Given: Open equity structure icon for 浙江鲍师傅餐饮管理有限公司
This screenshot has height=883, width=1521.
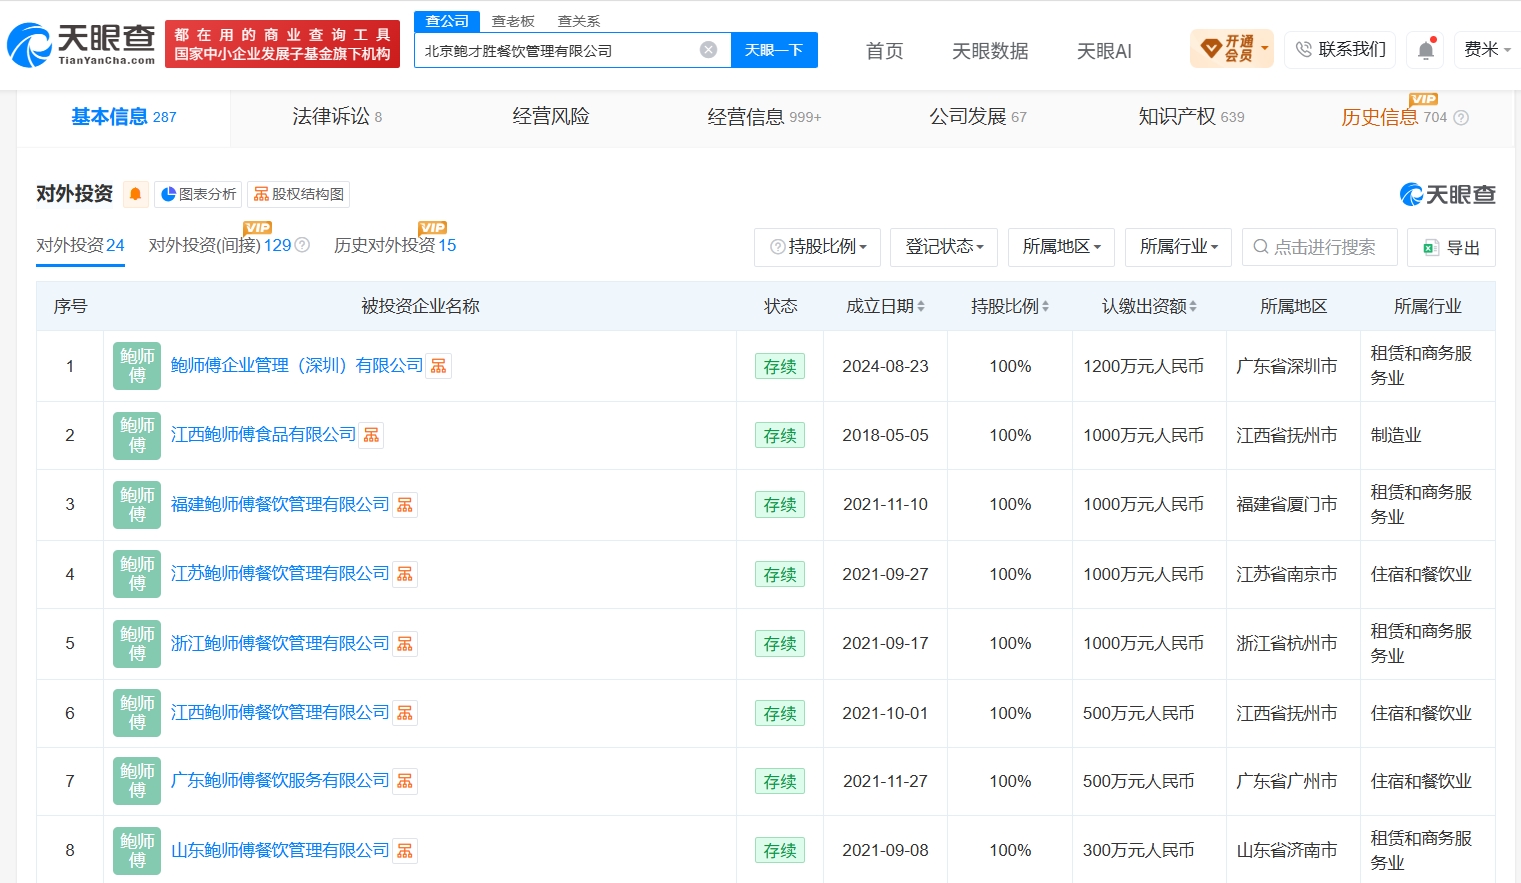Looking at the screenshot, I should click(x=405, y=644).
